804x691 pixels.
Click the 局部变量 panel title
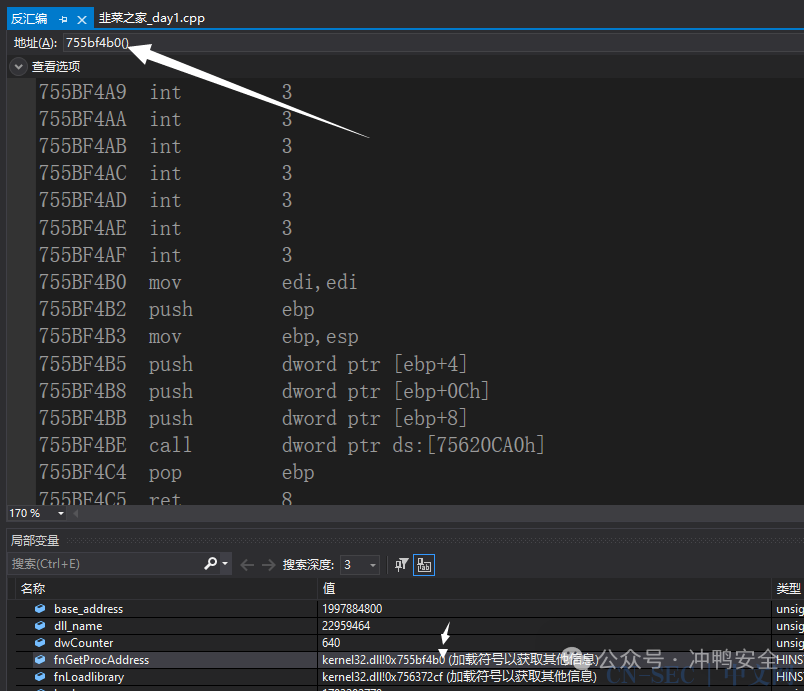[35, 540]
